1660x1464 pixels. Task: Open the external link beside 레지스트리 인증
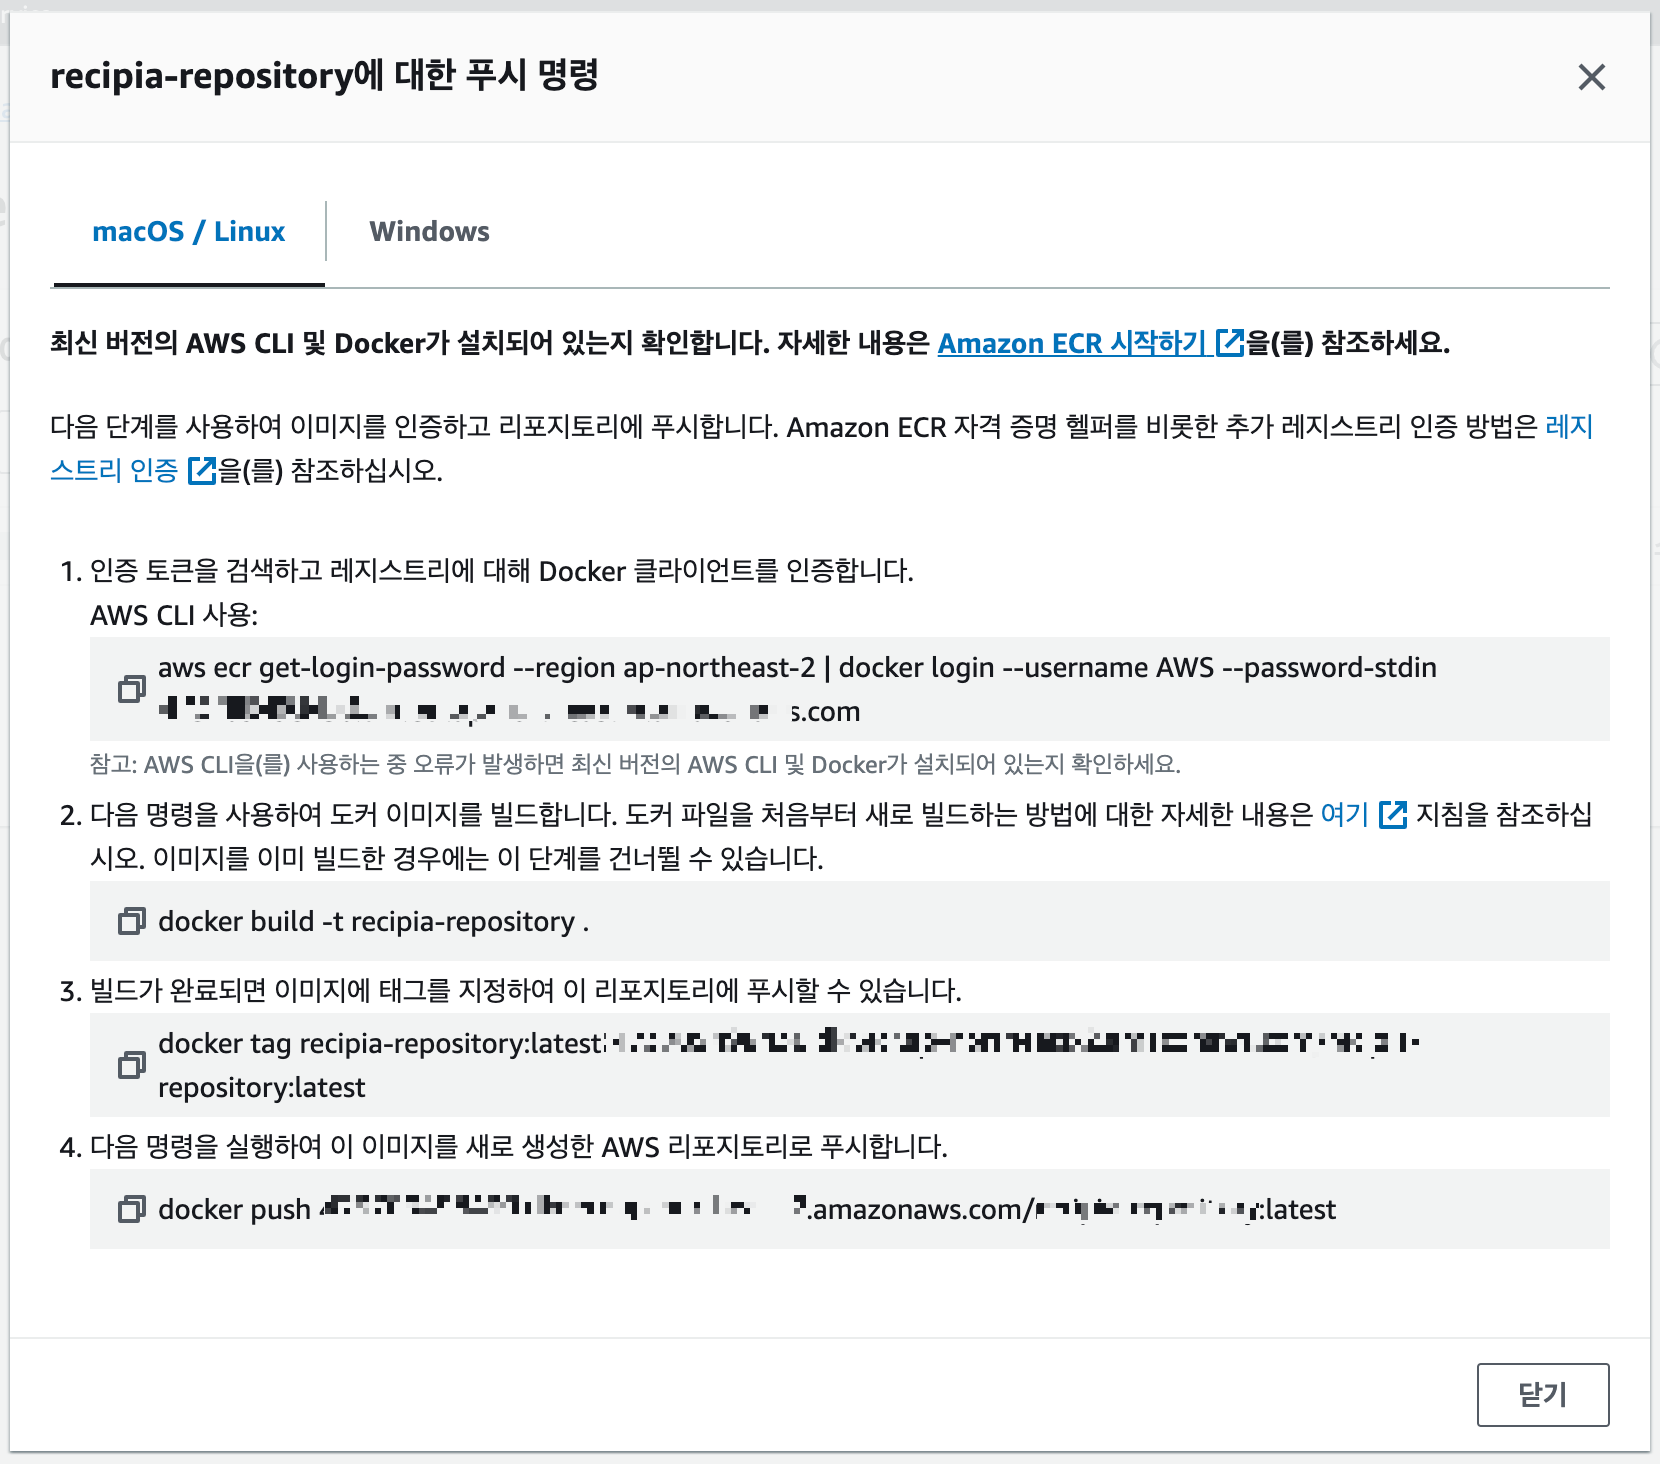pos(203,469)
